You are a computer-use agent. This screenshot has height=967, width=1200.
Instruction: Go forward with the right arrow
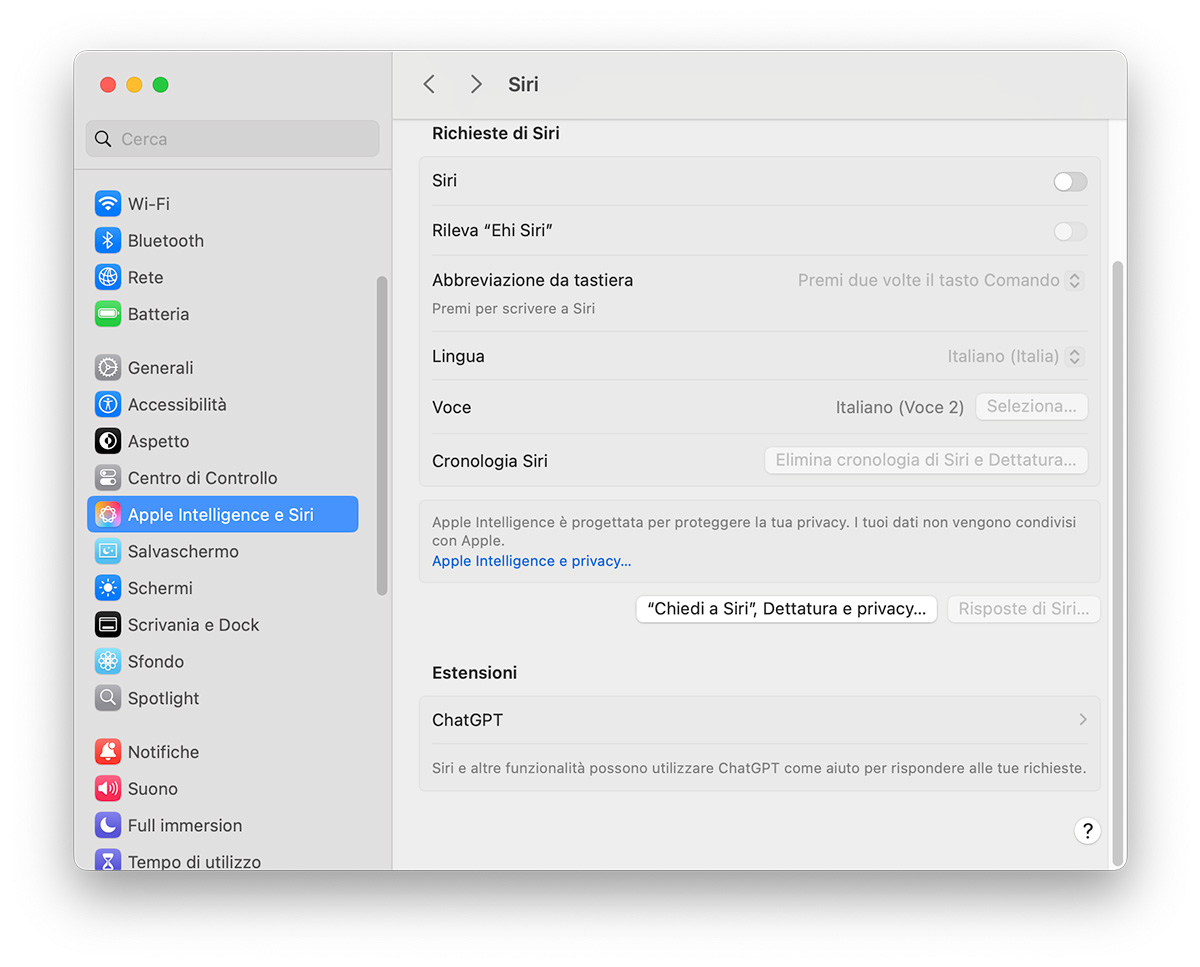pyautogui.click(x=476, y=84)
